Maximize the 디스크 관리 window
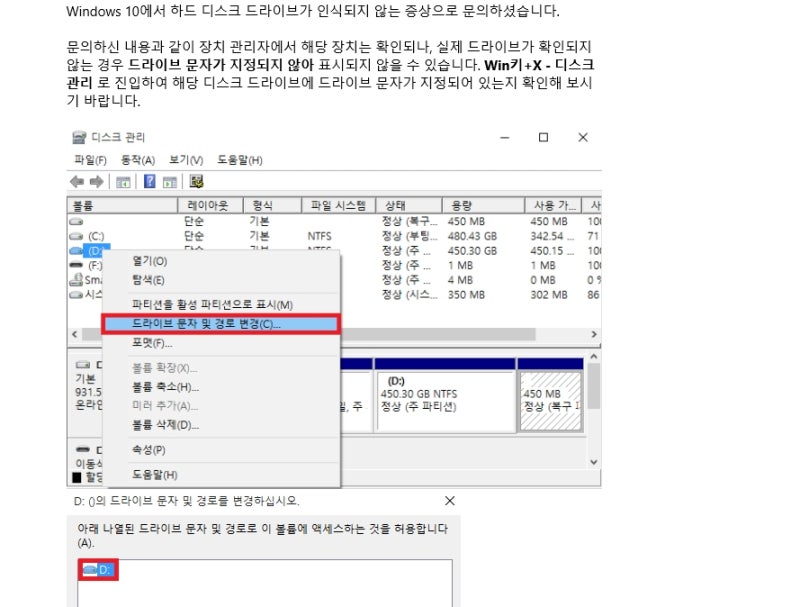The width and height of the screenshot is (800, 607). pos(543,137)
